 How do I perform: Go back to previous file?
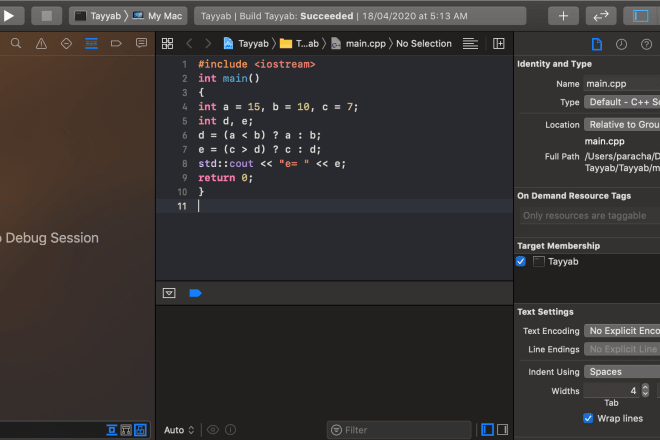(189, 43)
